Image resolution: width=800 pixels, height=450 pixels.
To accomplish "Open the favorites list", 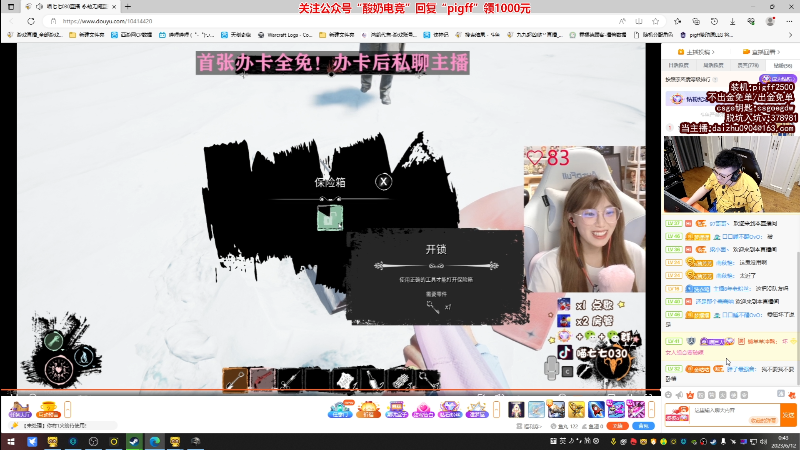I will pyautogui.click(x=678, y=21).
